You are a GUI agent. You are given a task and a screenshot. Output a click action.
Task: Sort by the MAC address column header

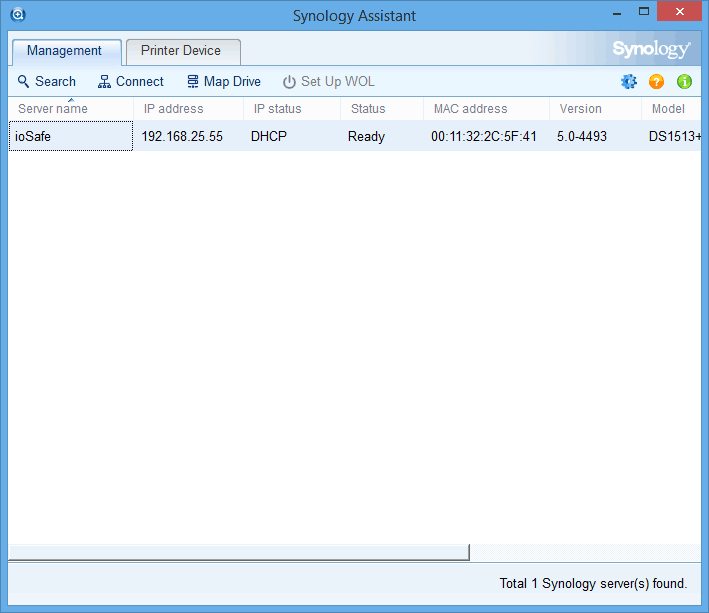(487, 109)
